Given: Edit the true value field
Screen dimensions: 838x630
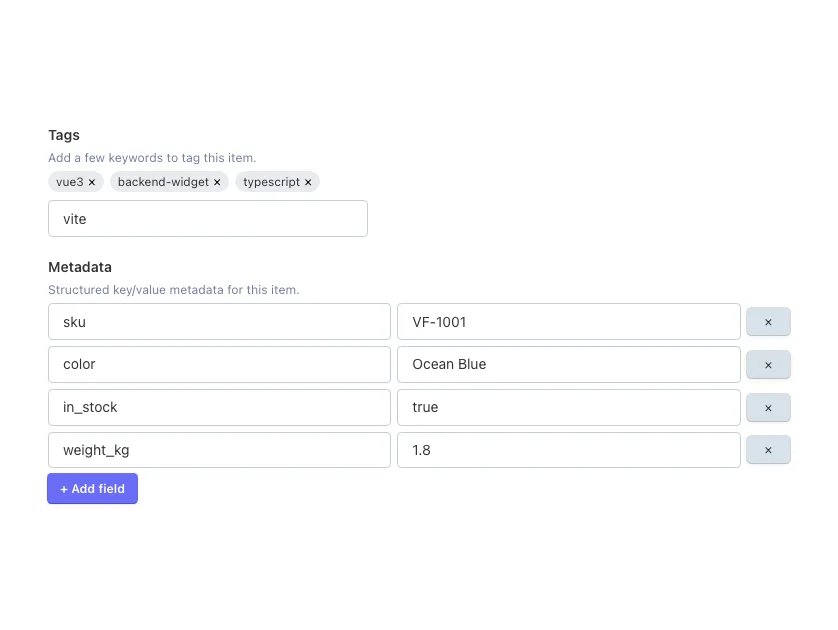Looking at the screenshot, I should pos(569,407).
